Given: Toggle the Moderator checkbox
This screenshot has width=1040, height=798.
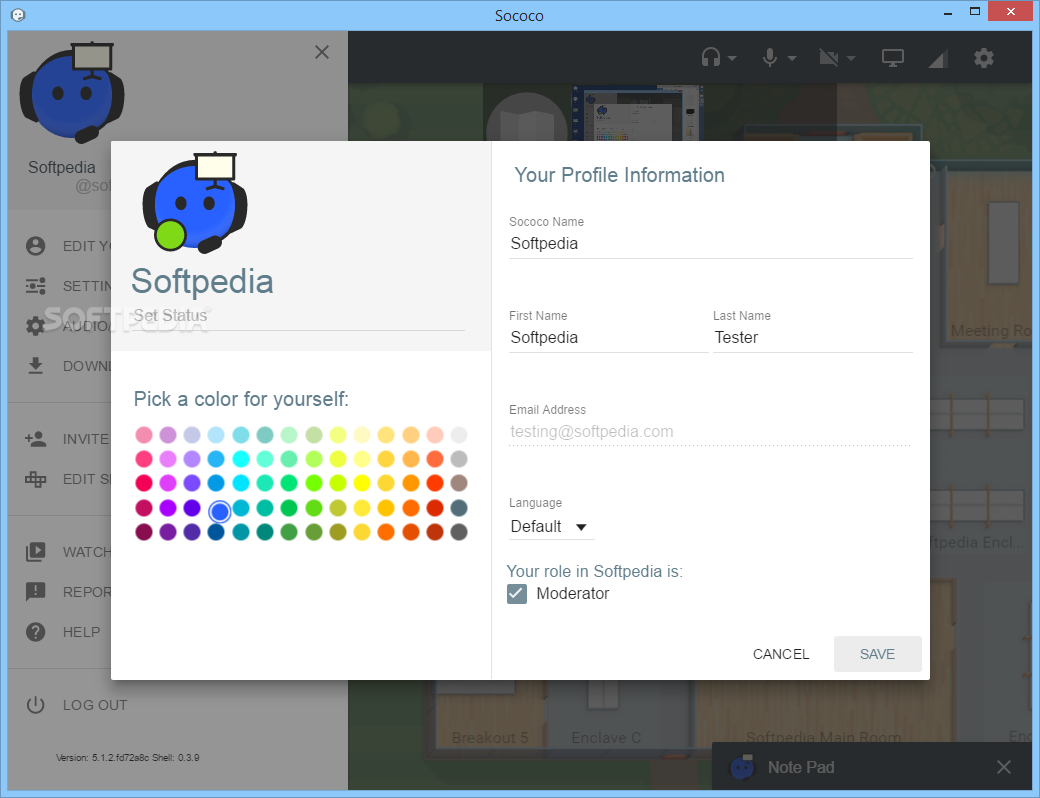Looking at the screenshot, I should pyautogui.click(x=517, y=594).
